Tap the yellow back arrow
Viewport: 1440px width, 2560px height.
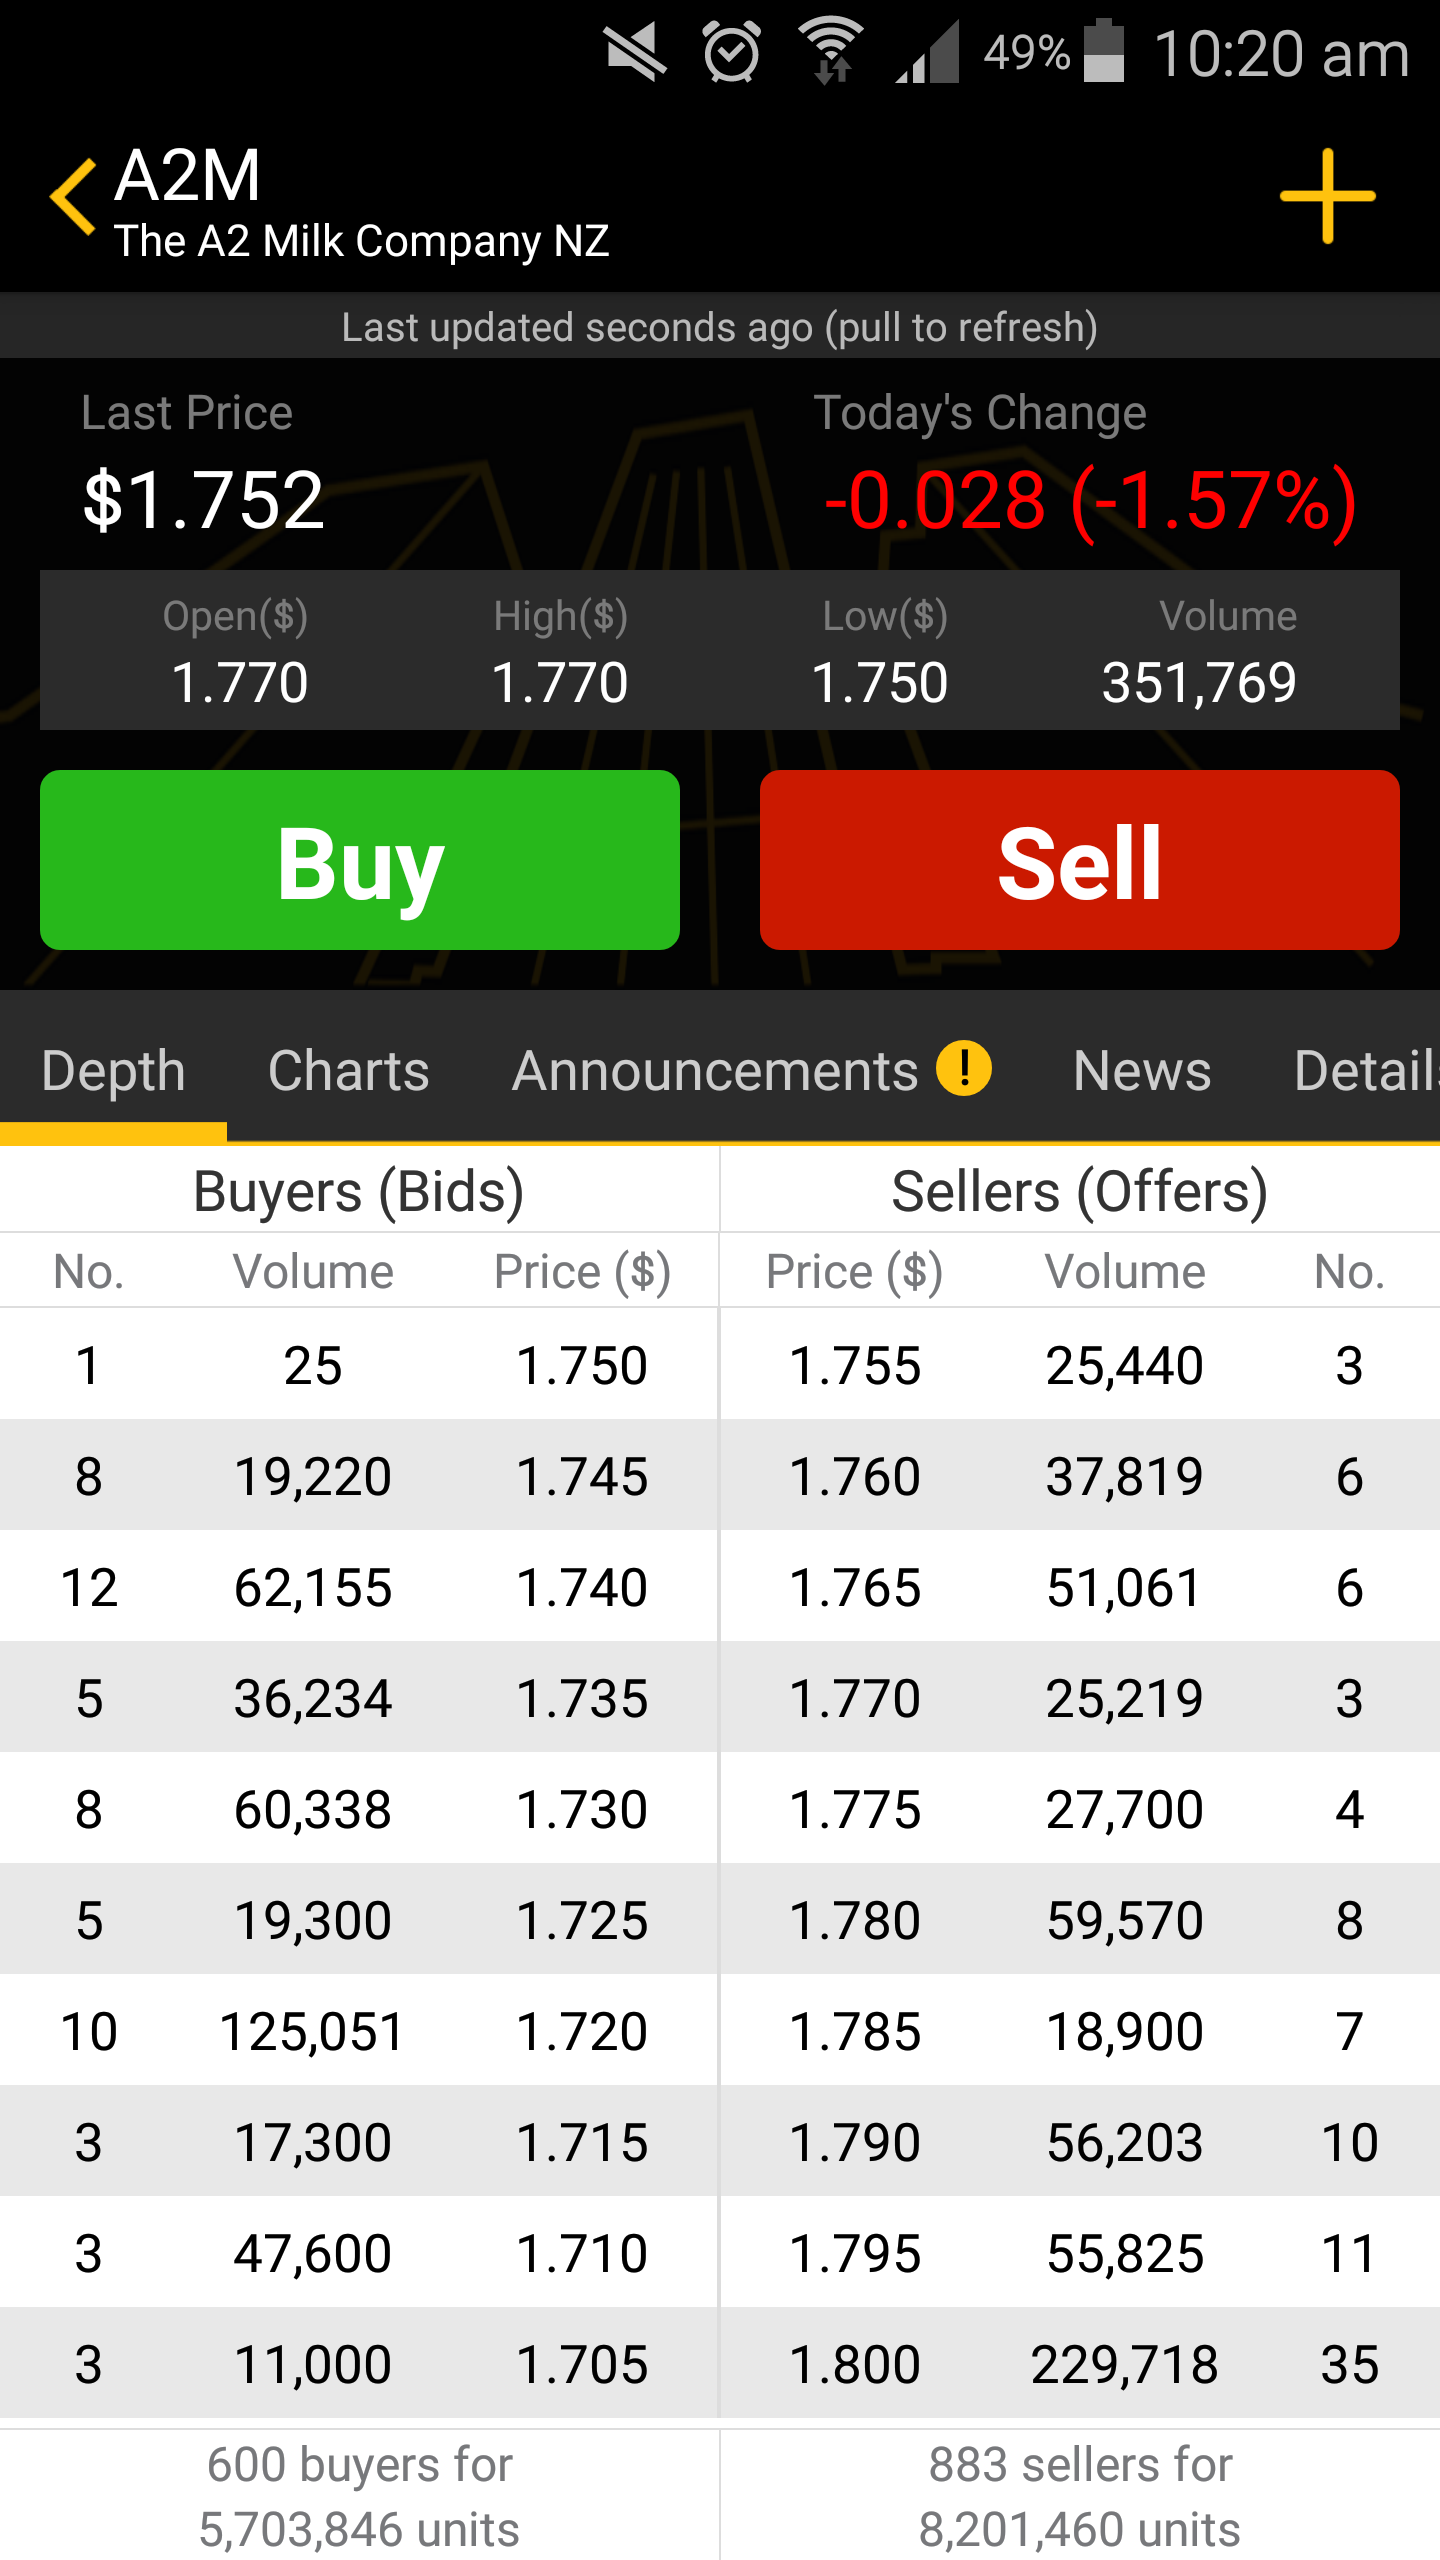pos(74,197)
